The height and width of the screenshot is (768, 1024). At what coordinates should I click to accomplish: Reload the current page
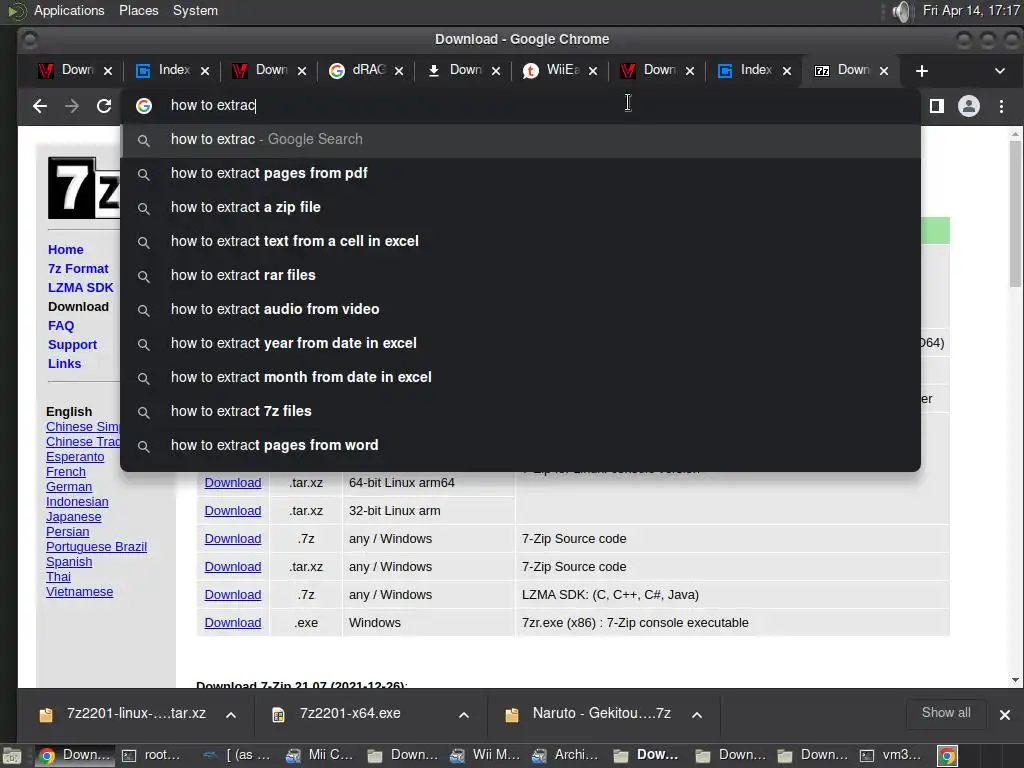(104, 106)
